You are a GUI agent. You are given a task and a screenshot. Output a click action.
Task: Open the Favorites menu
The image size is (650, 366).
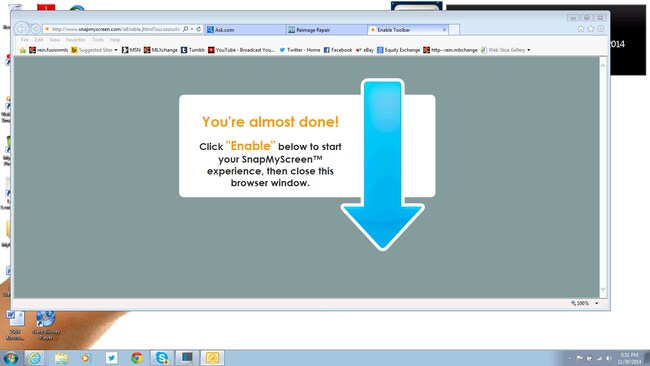[x=75, y=40]
